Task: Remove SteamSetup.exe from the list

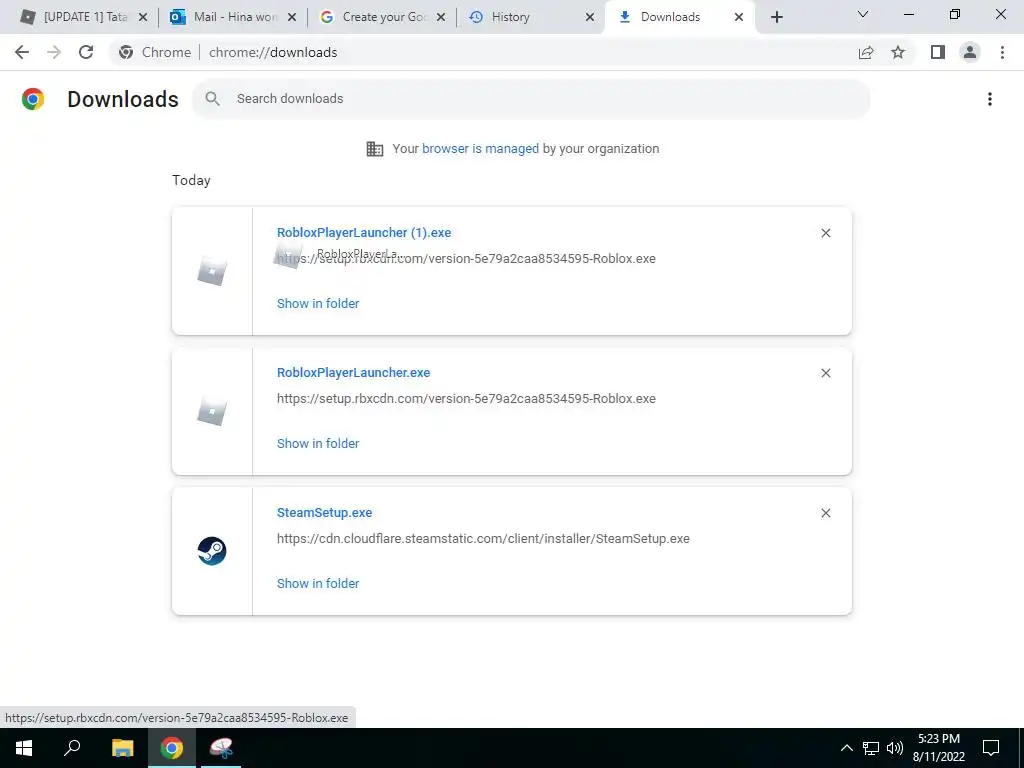Action: (x=825, y=513)
